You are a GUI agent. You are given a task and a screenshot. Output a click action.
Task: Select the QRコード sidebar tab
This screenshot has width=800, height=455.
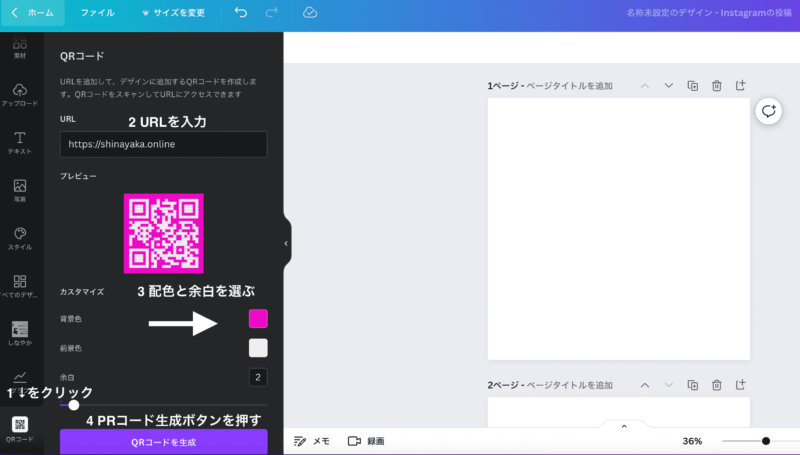[20, 428]
